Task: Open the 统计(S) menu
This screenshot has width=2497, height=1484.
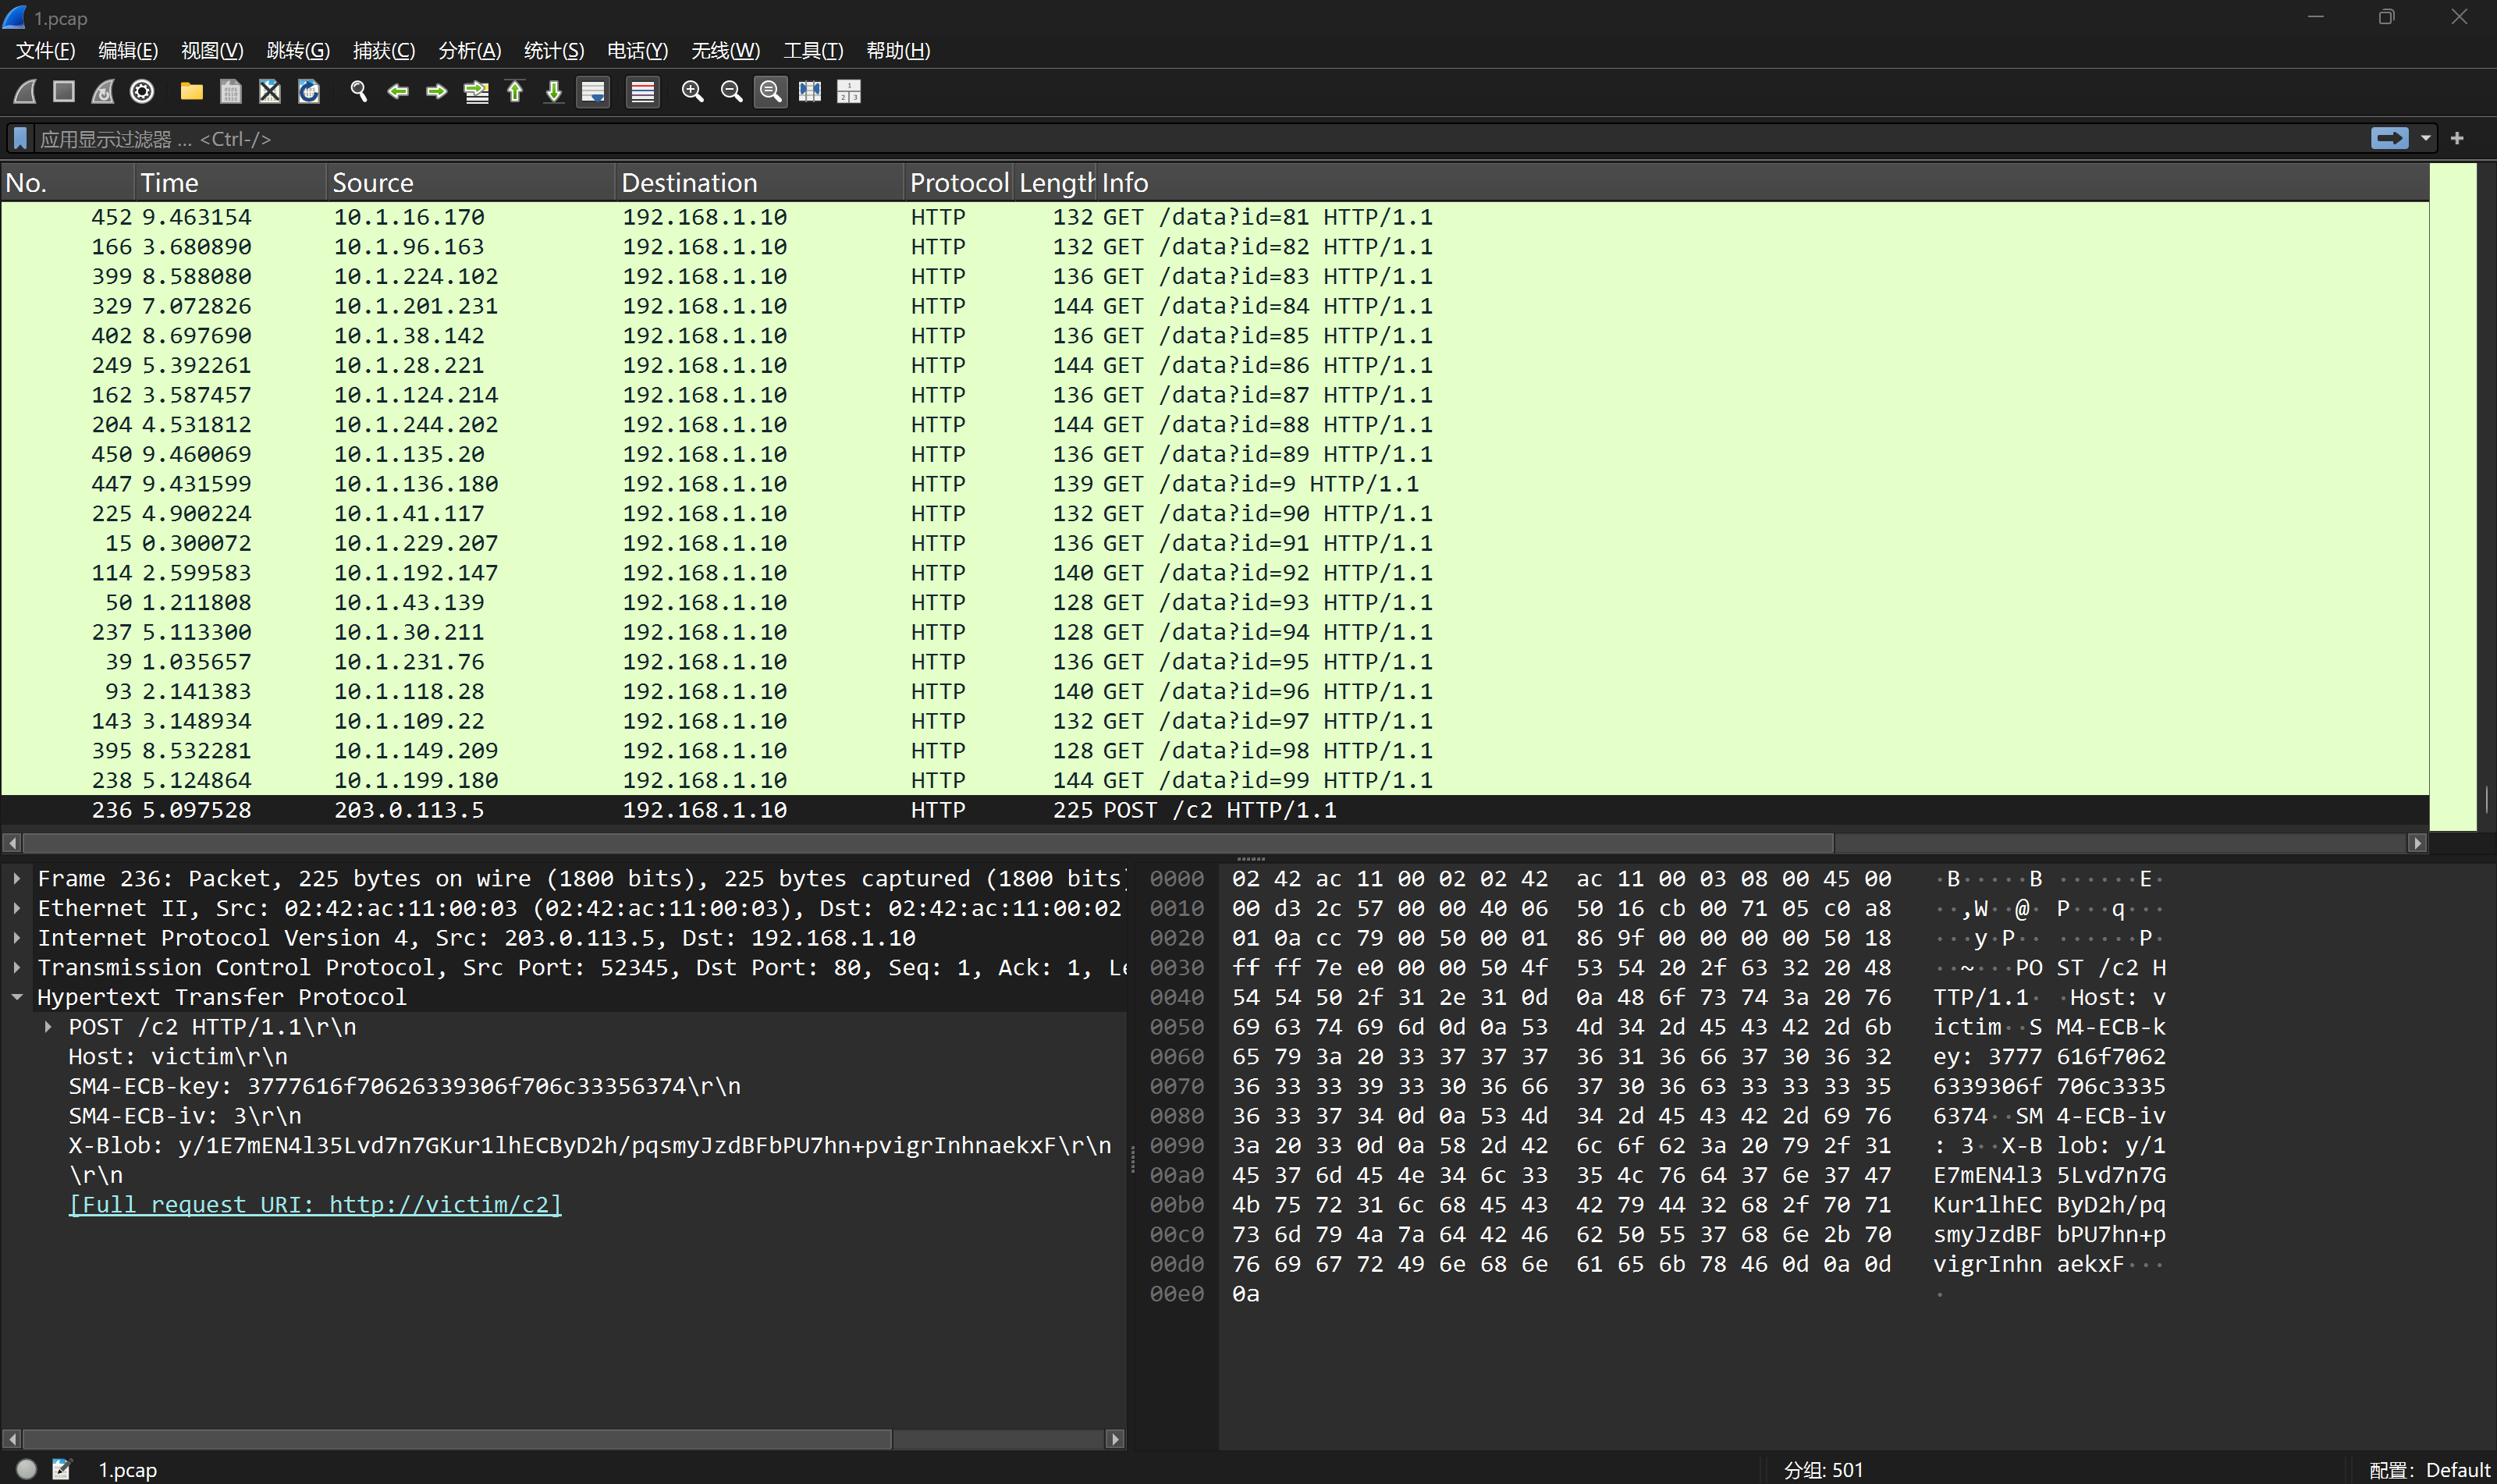Action: click(x=553, y=50)
